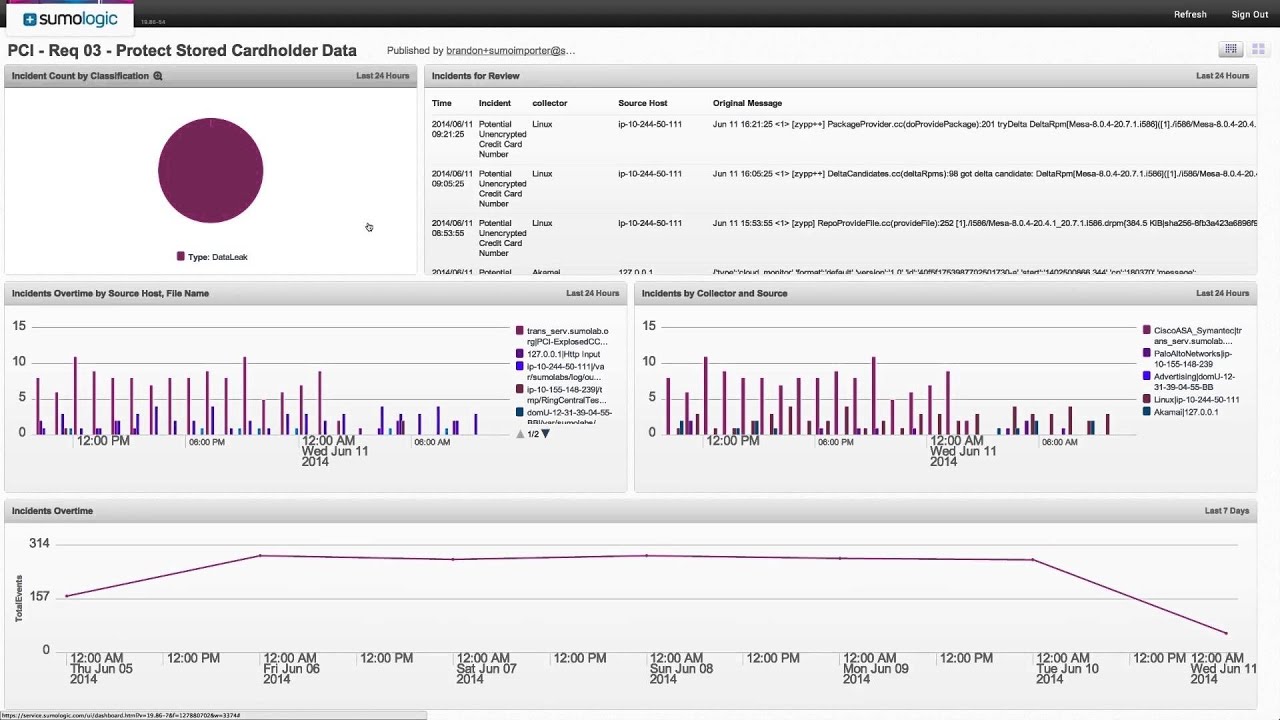1280x720 pixels.
Task: Toggle ip-10-155-148-239 RingCentral legend entry
Action: (x=563, y=395)
